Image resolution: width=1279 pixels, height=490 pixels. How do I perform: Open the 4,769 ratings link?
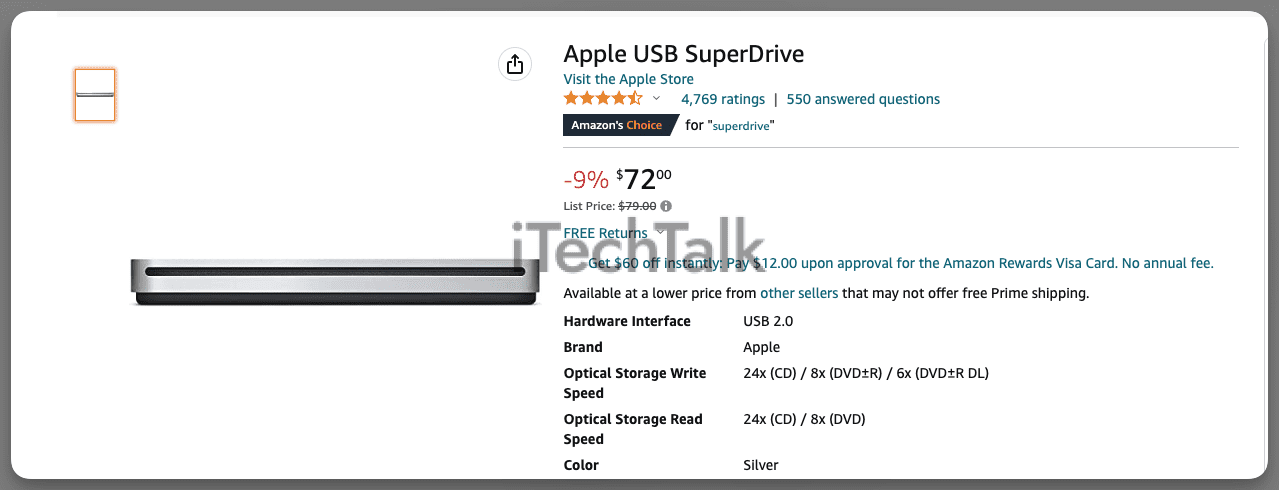[x=723, y=99]
